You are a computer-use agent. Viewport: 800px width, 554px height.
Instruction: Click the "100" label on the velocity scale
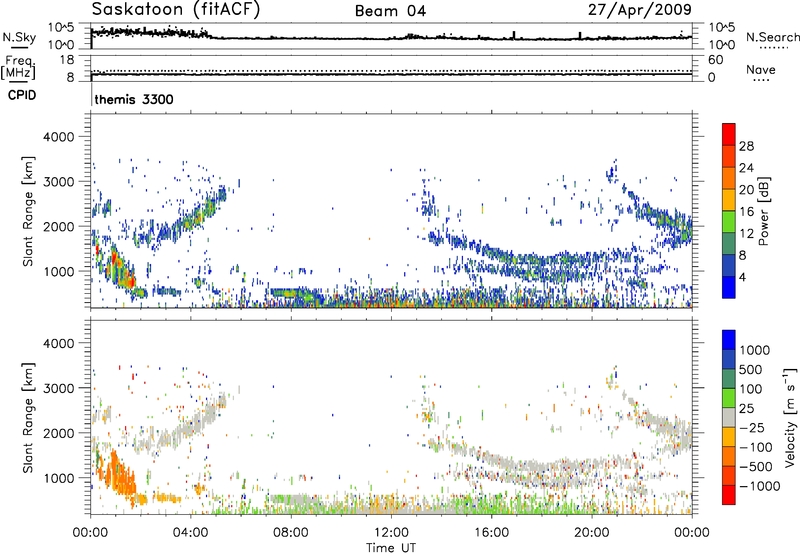pos(750,389)
